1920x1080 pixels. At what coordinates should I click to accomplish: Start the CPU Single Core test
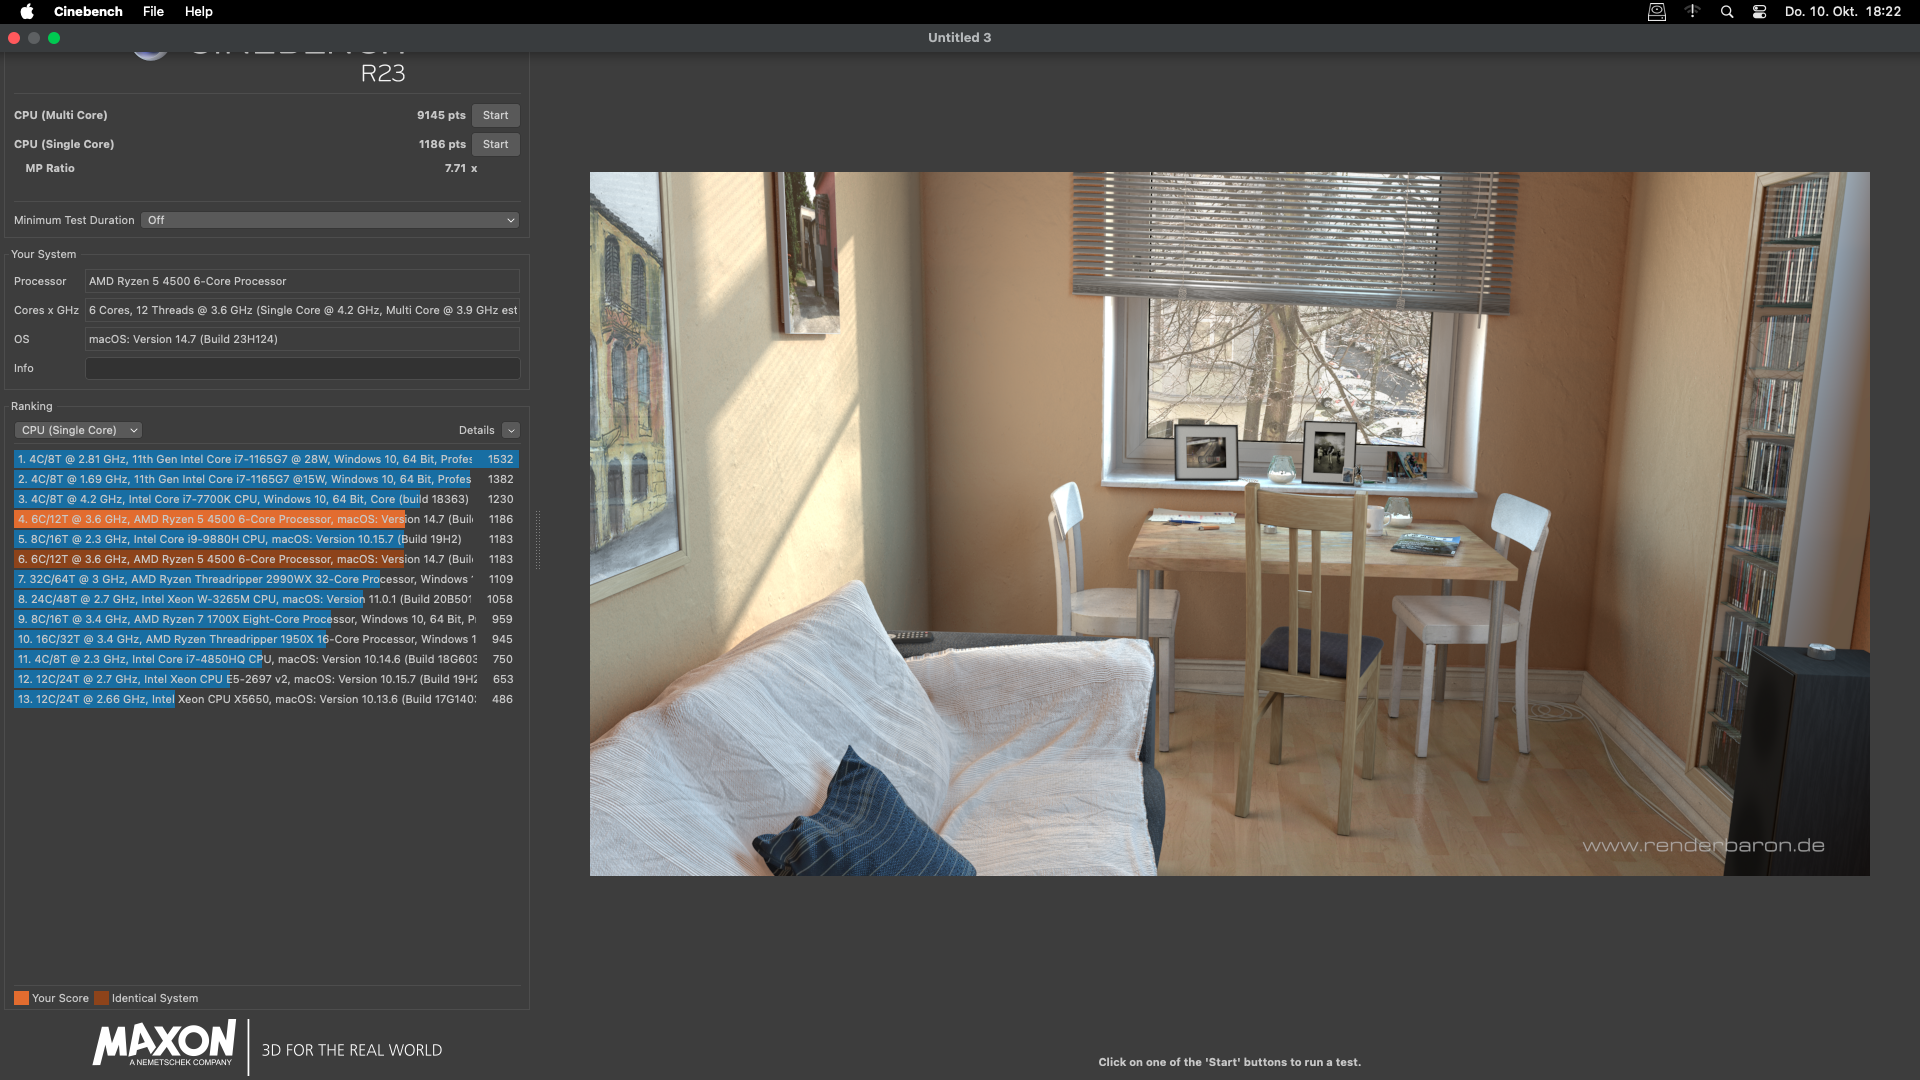495,144
